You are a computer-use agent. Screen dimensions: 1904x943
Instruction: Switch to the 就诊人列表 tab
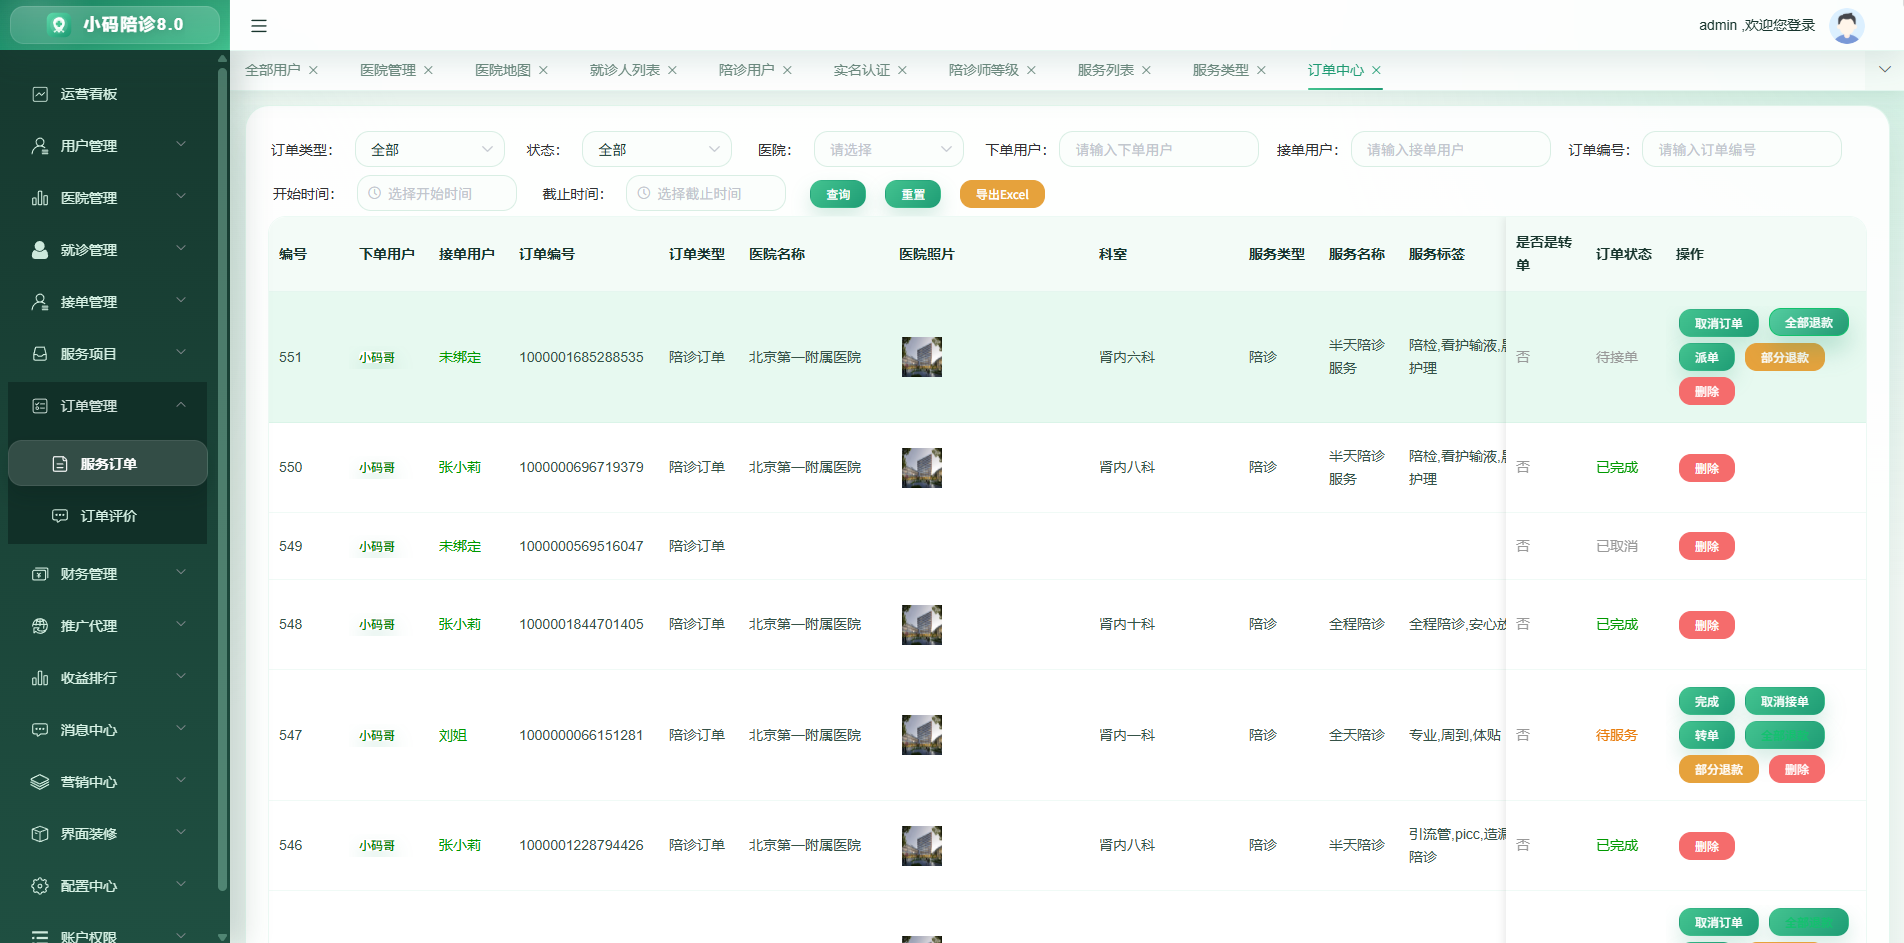tap(625, 70)
